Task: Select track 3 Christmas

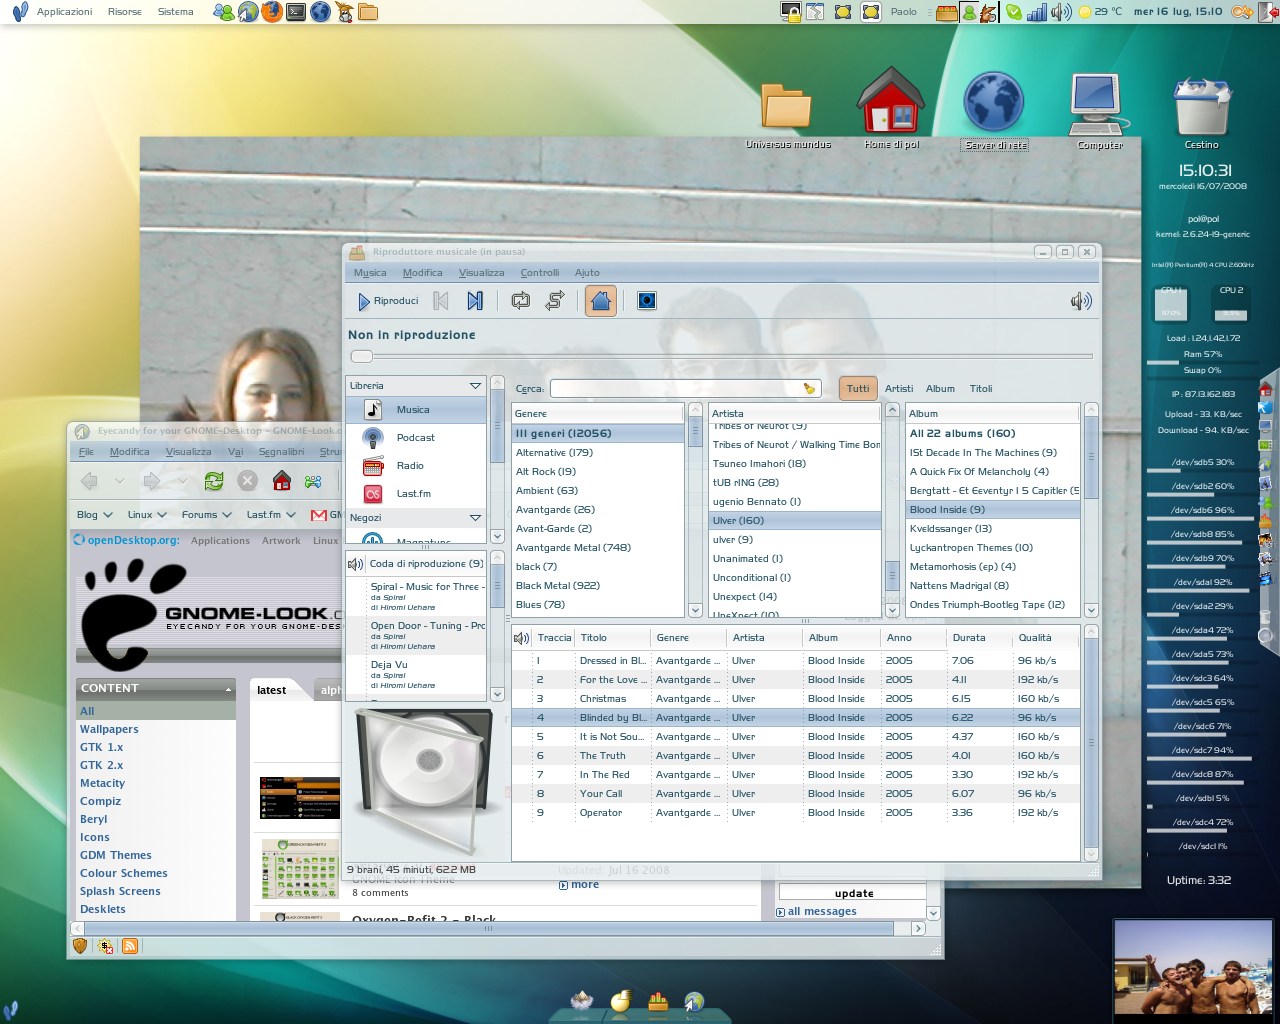Action: click(x=796, y=698)
